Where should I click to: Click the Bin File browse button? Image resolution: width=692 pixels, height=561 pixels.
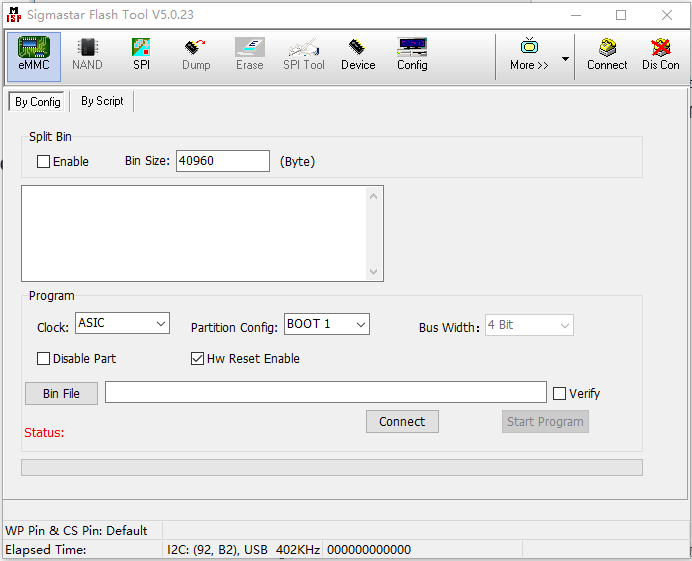point(61,394)
